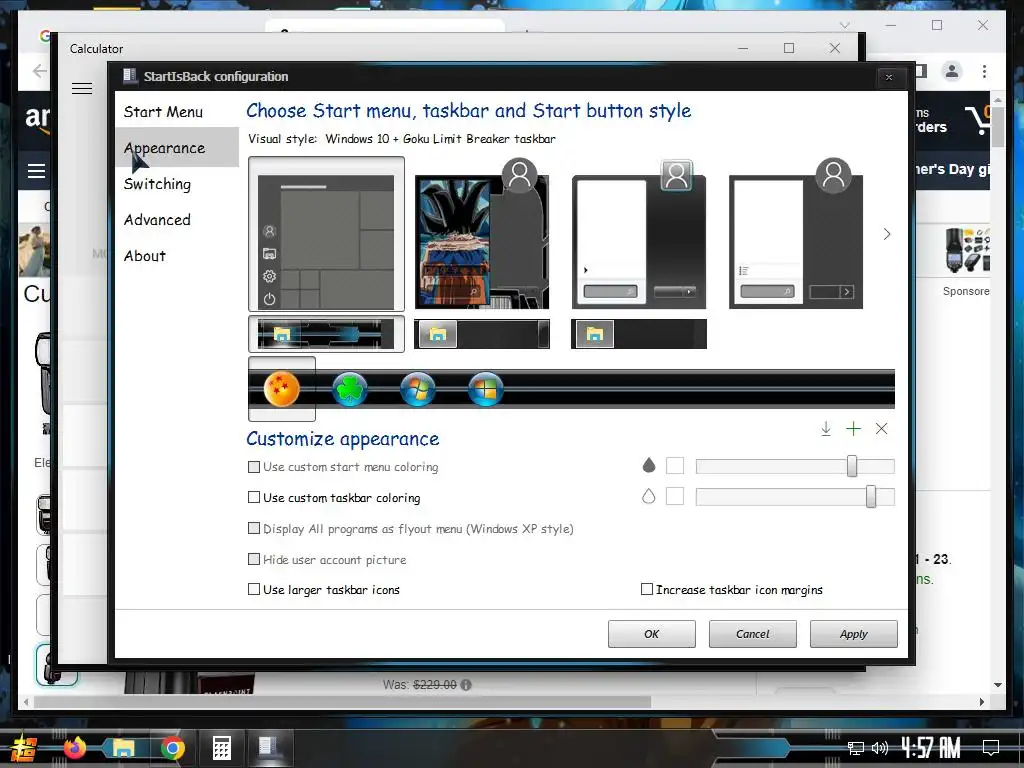1024x768 pixels.
Task: Click the browser horizontal scrollbar
Action: click(342, 702)
